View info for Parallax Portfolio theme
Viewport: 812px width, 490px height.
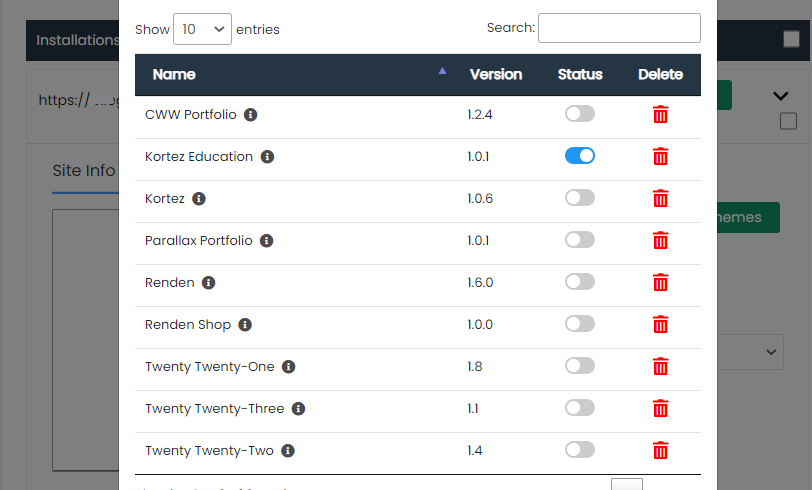click(x=267, y=240)
